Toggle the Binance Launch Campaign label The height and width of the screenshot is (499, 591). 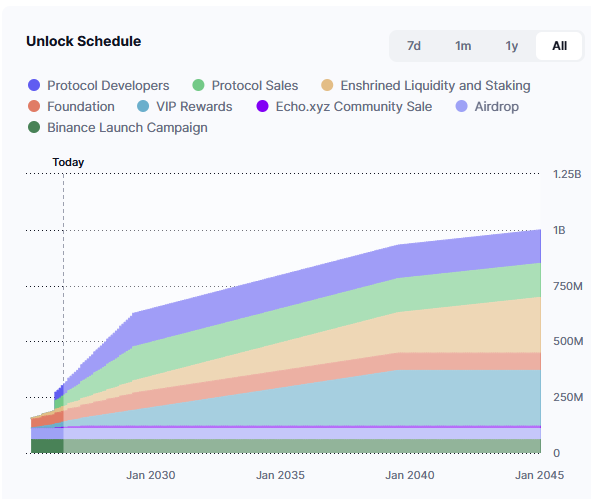point(127,128)
